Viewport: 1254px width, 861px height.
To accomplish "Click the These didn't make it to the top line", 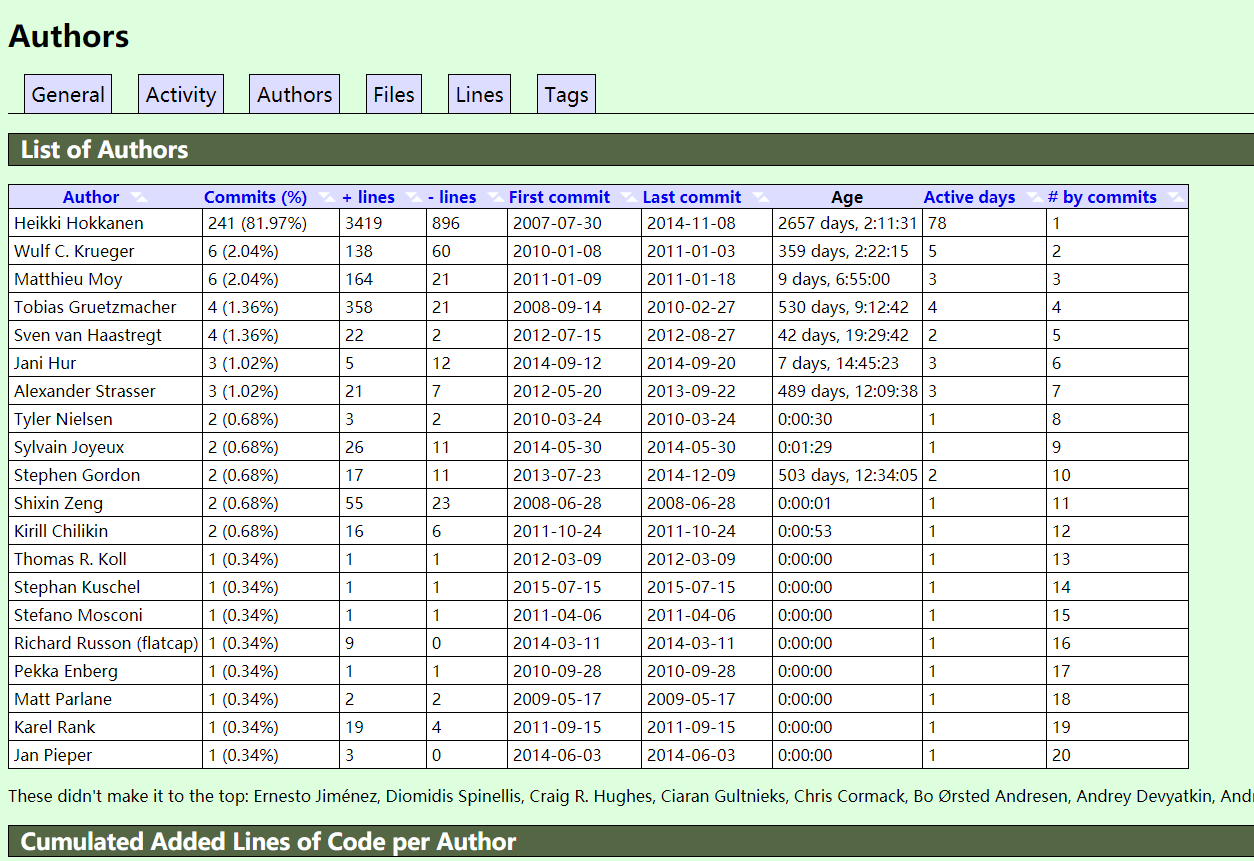I will tap(630, 796).
